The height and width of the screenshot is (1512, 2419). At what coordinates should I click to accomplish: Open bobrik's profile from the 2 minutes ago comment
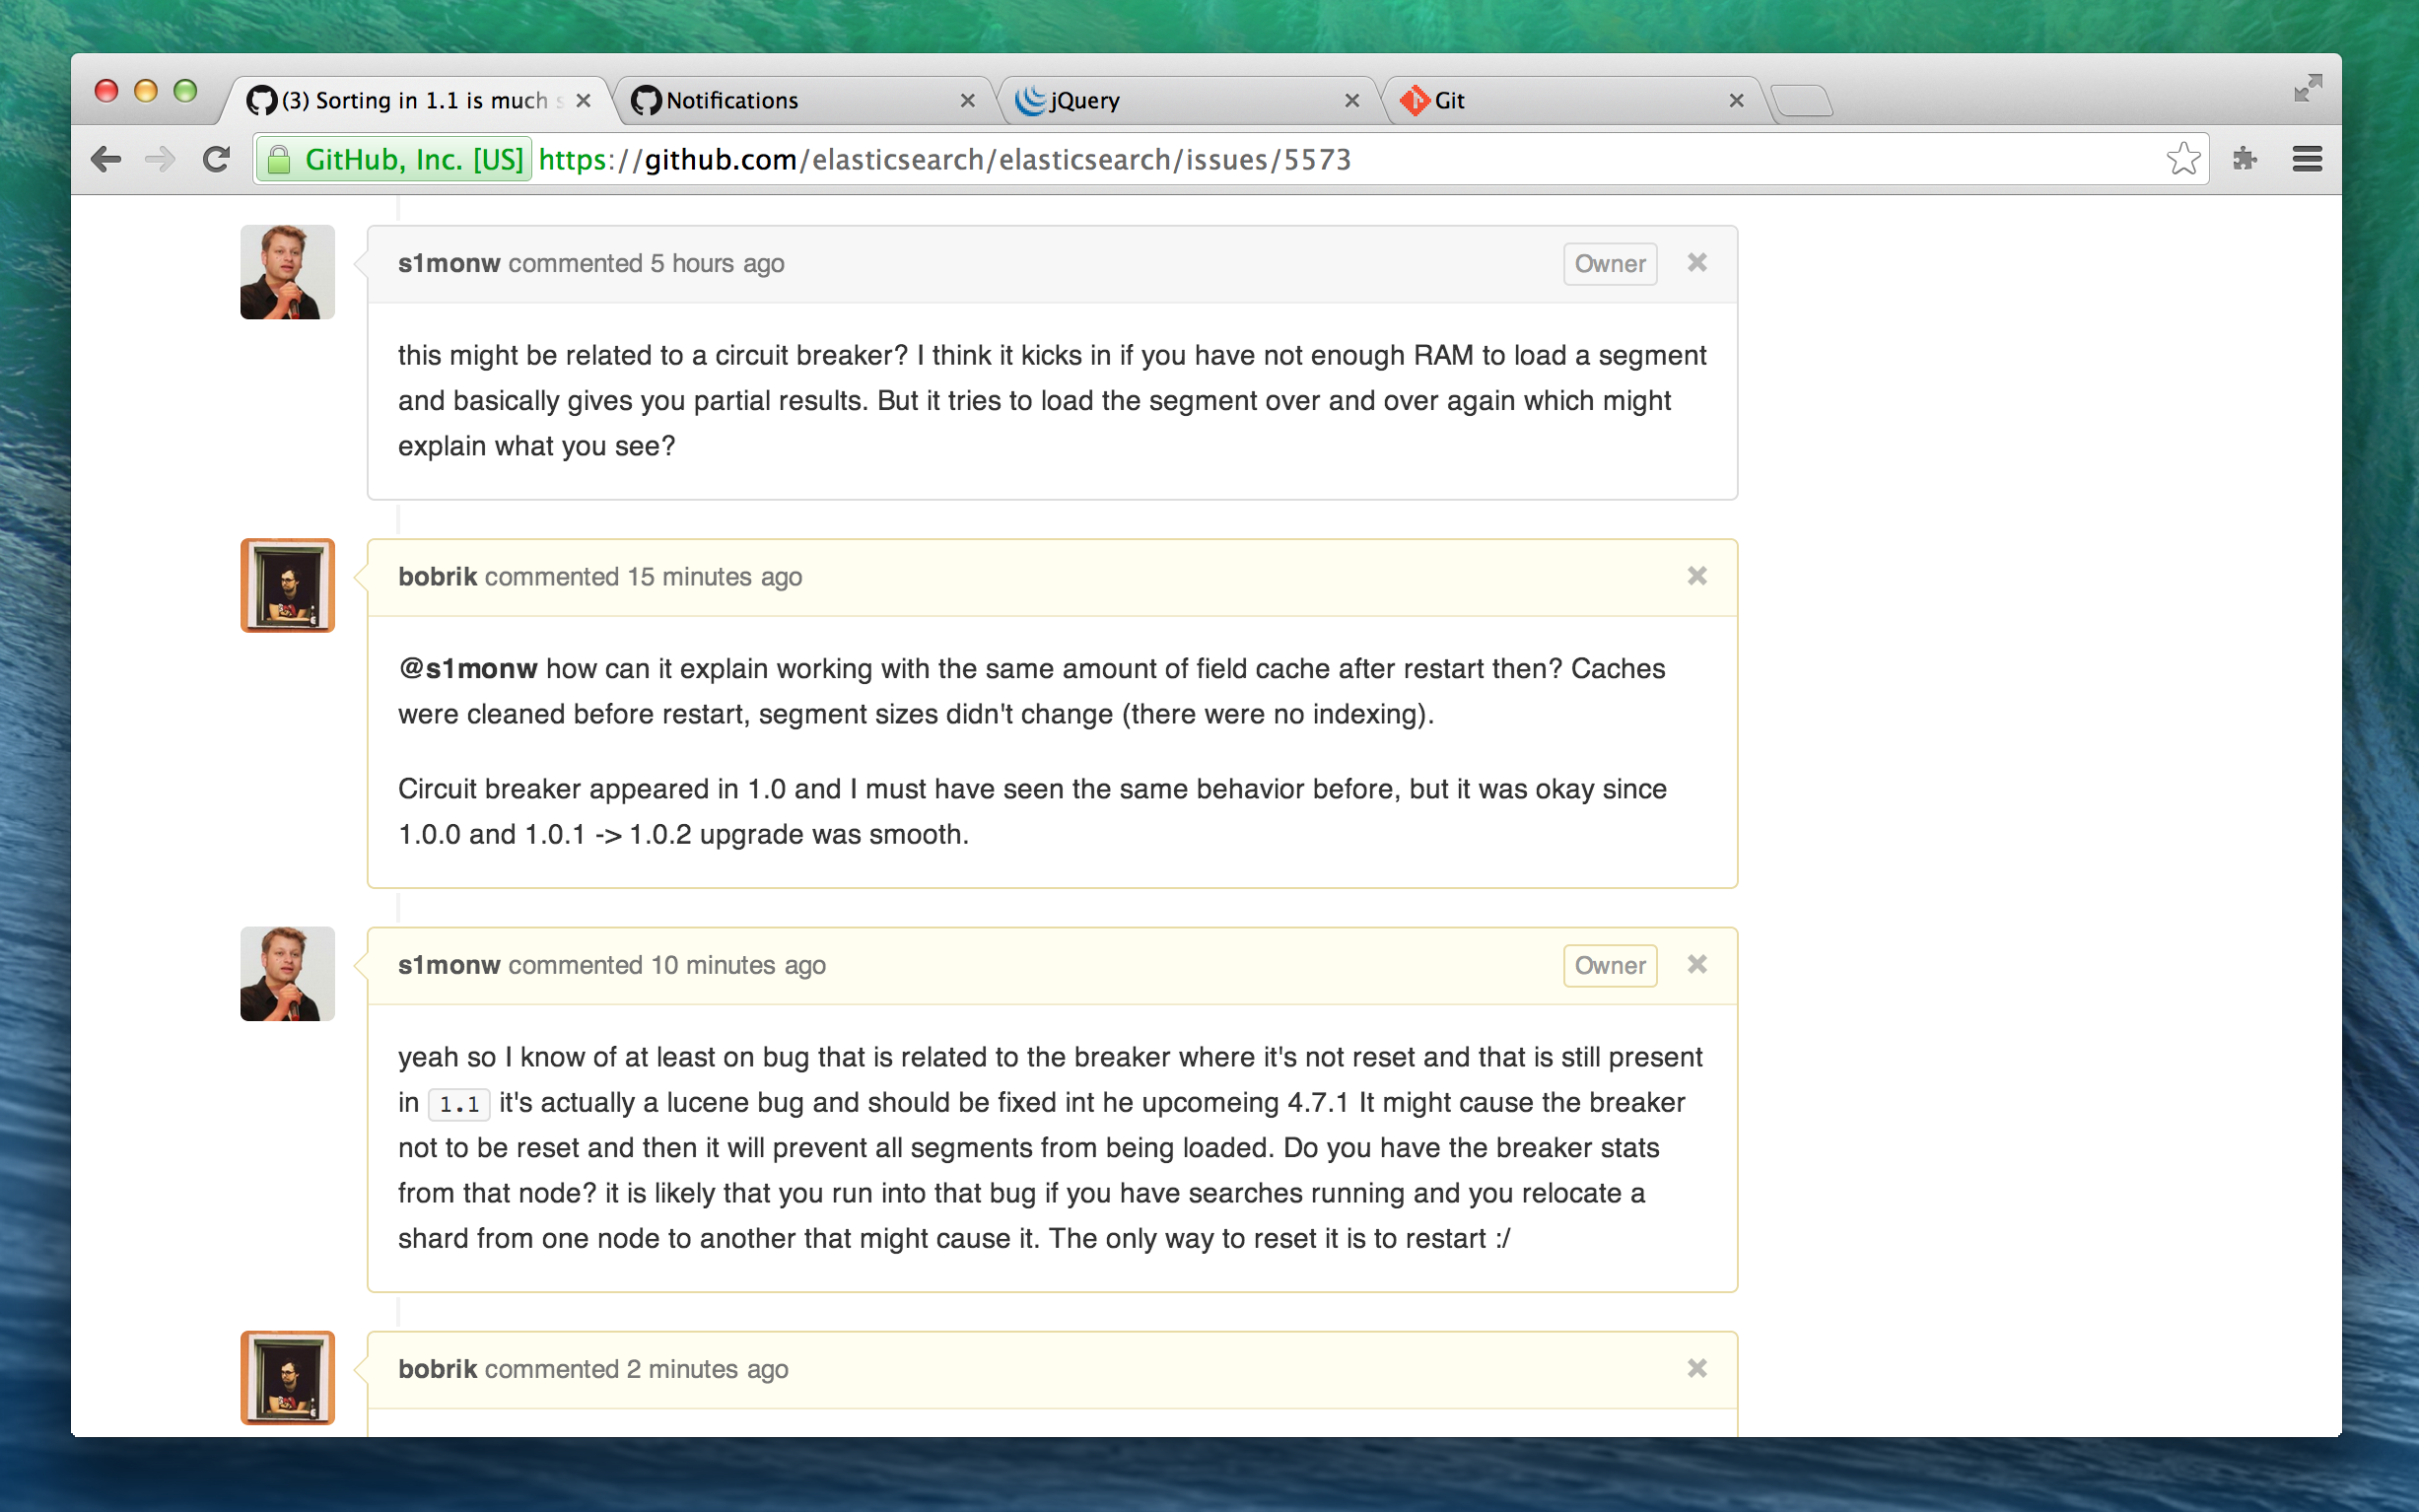pyautogui.click(x=437, y=1369)
